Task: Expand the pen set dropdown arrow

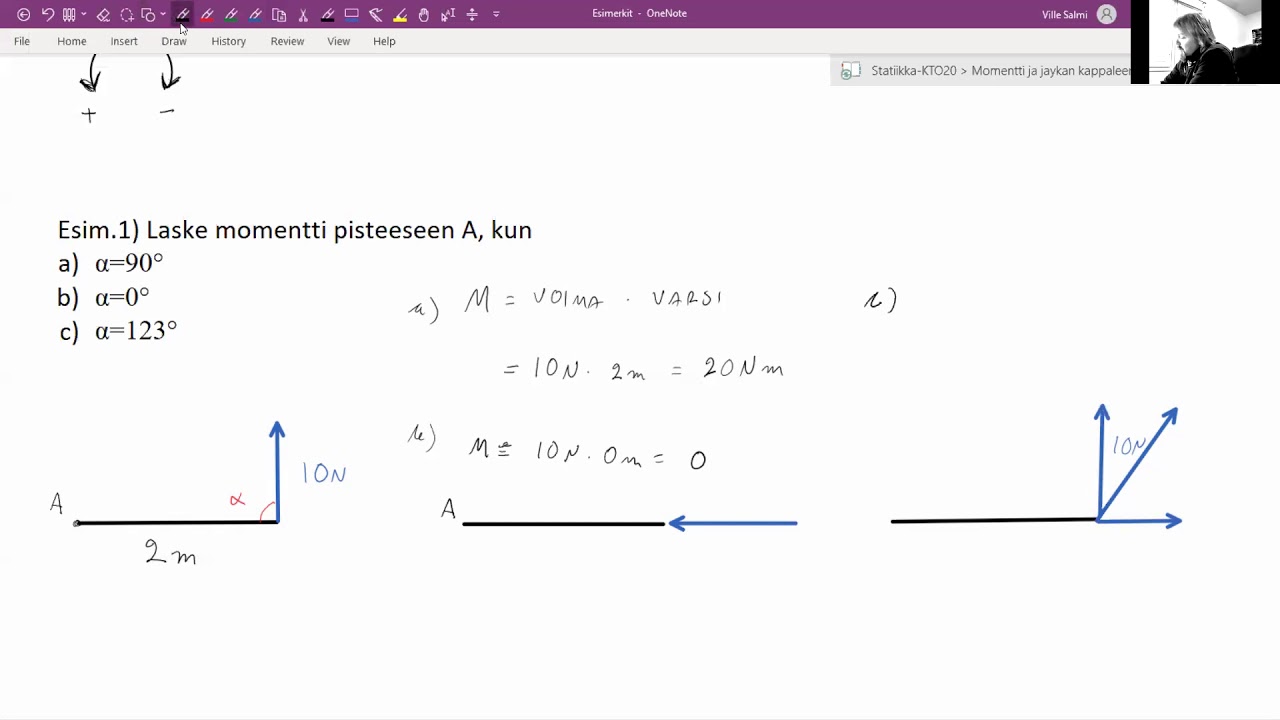Action: click(x=83, y=14)
